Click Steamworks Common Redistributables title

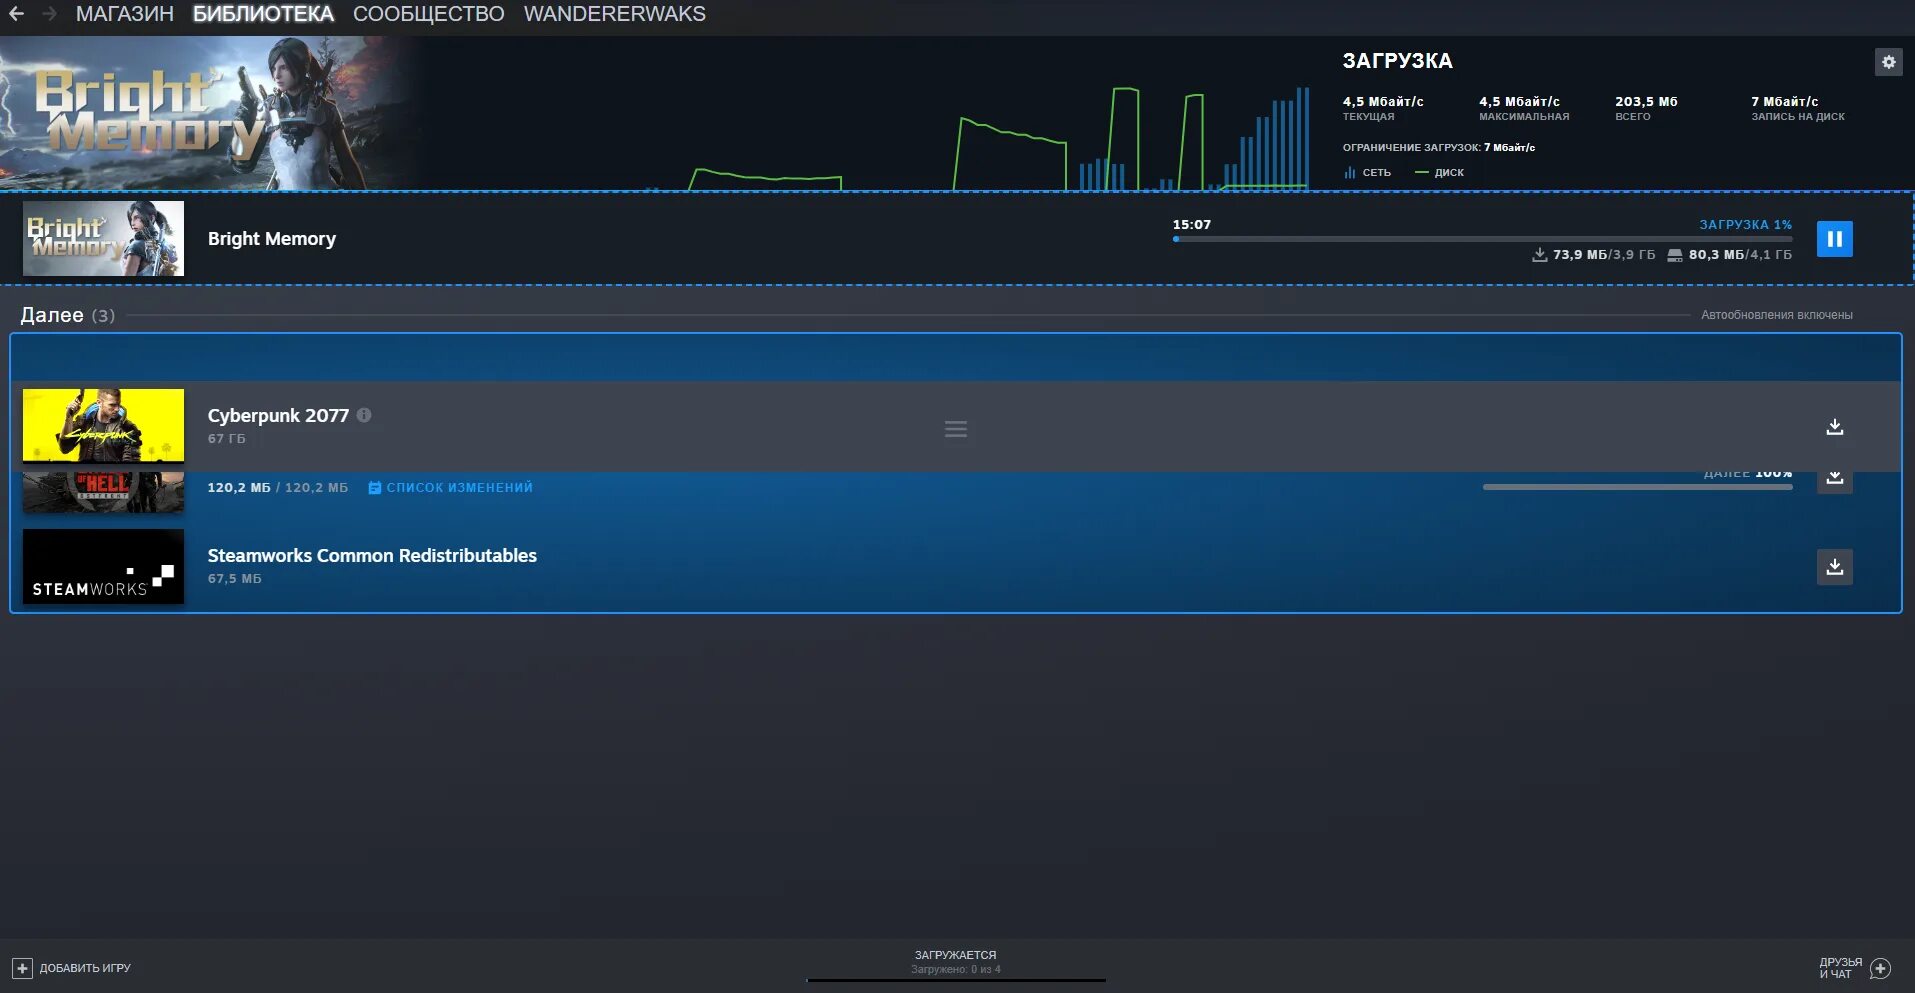point(372,555)
